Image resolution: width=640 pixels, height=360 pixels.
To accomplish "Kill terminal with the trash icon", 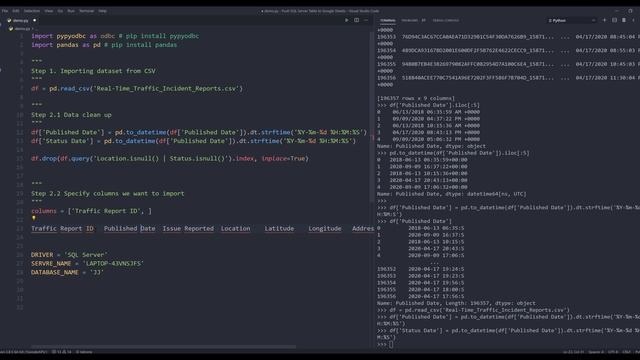I will (624, 20).
